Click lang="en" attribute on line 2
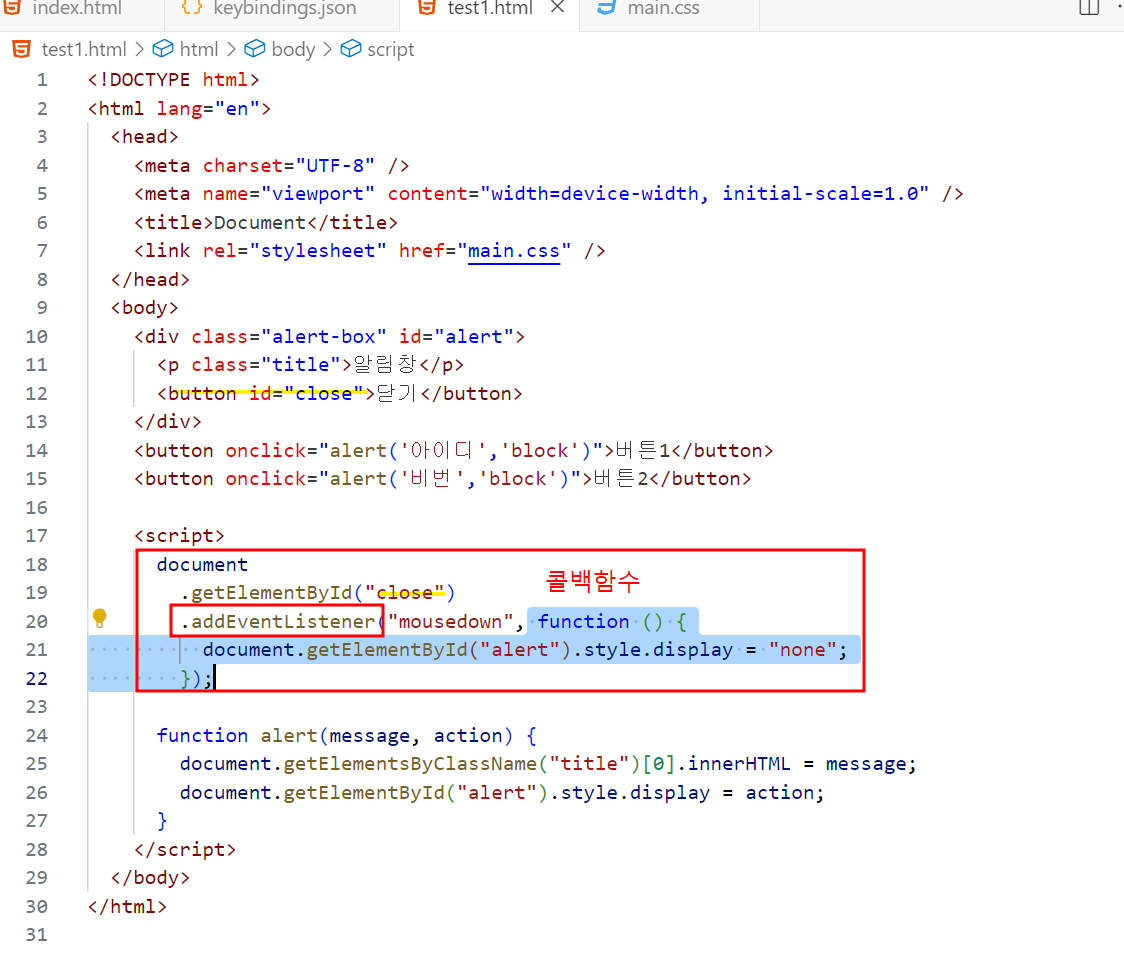1124x953 pixels. pos(208,109)
